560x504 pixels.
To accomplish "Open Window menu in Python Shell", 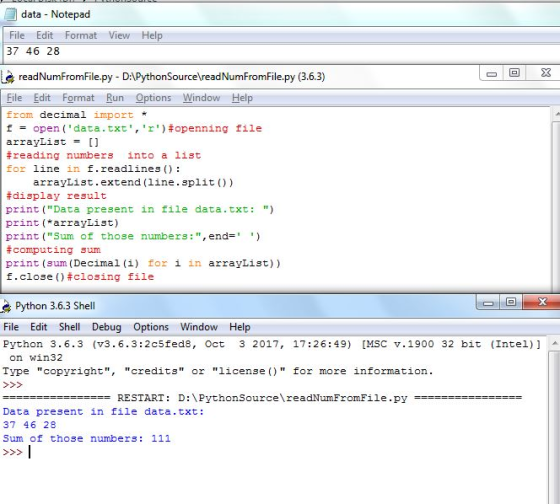I will point(199,327).
